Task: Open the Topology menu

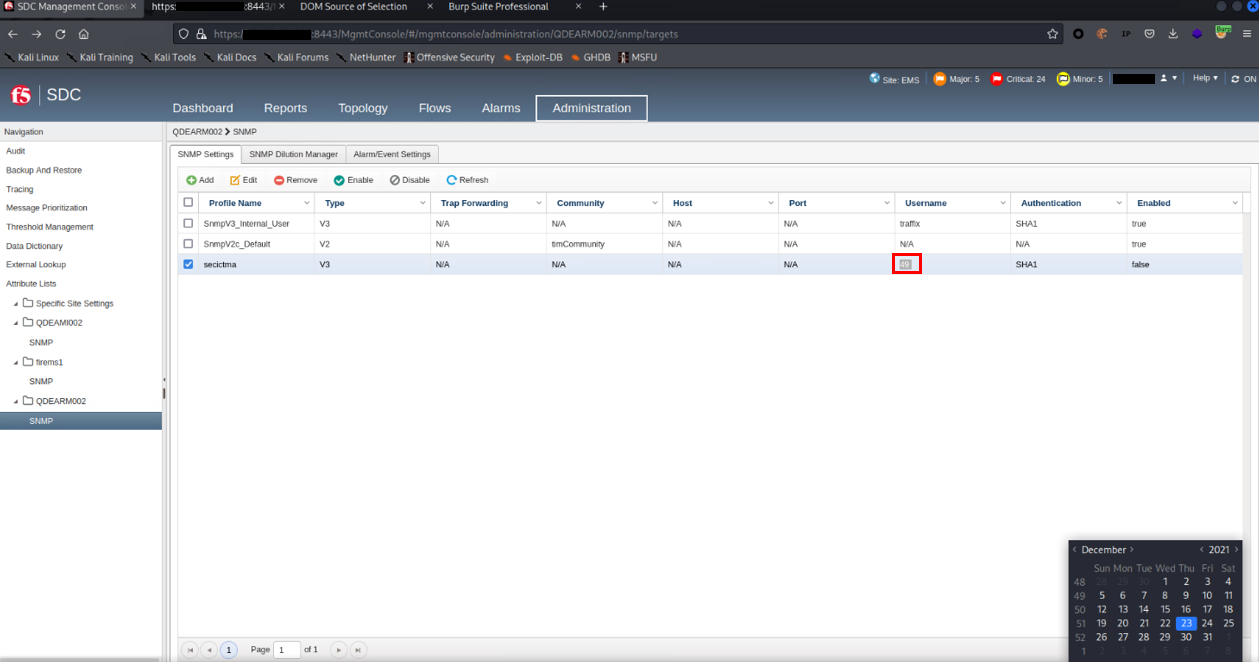Action: point(363,108)
